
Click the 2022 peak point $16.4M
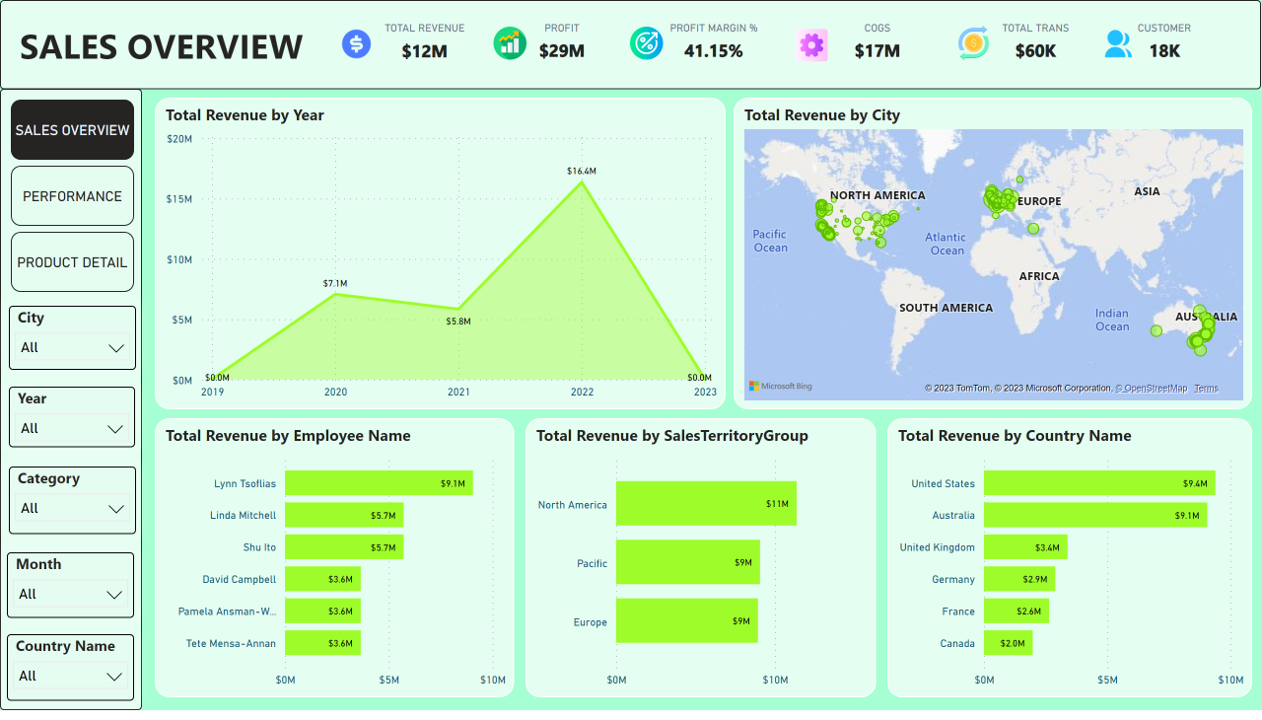(582, 181)
